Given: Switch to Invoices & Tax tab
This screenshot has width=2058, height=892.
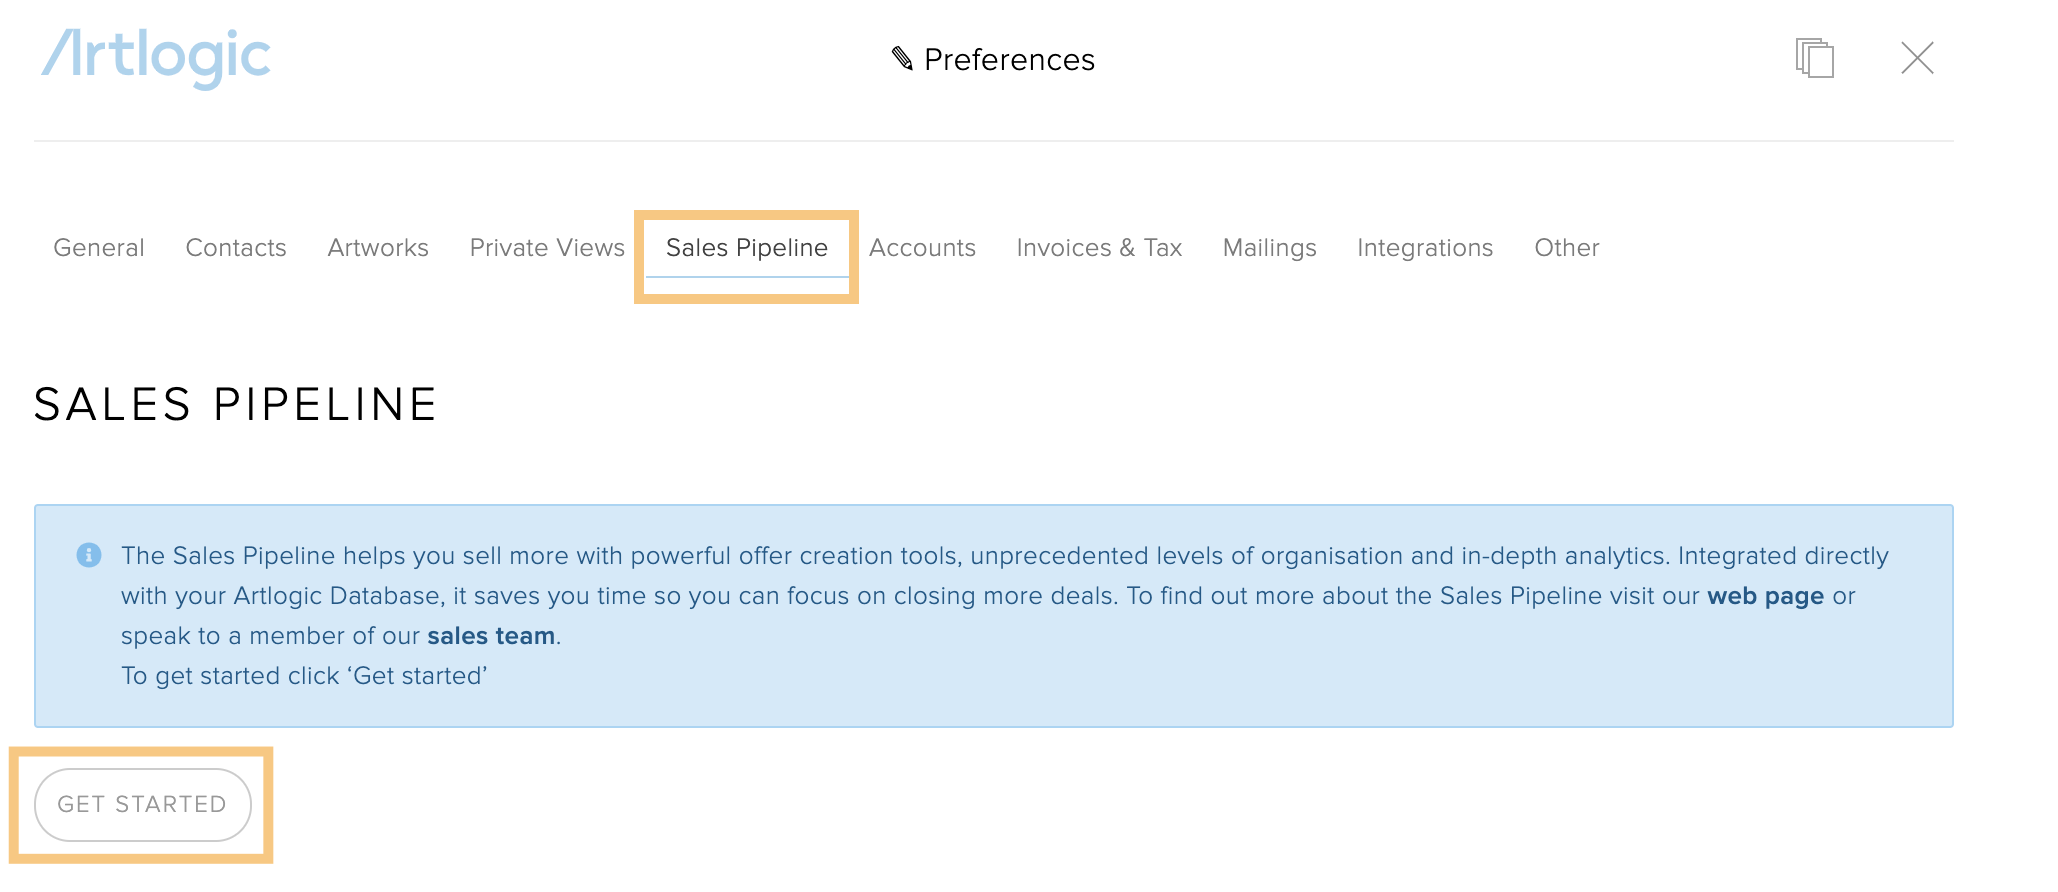Looking at the screenshot, I should [1099, 248].
